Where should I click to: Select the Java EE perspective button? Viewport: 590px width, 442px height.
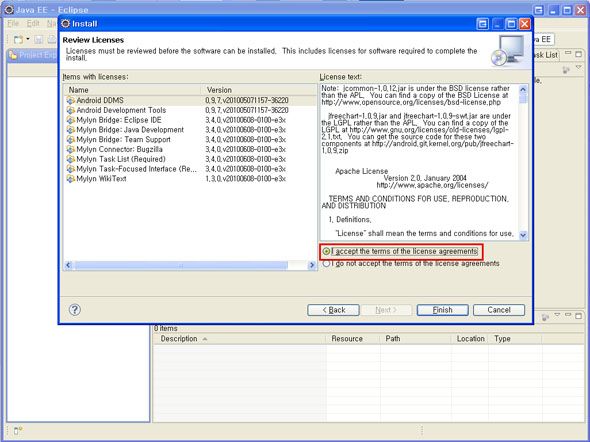[x=543, y=39]
